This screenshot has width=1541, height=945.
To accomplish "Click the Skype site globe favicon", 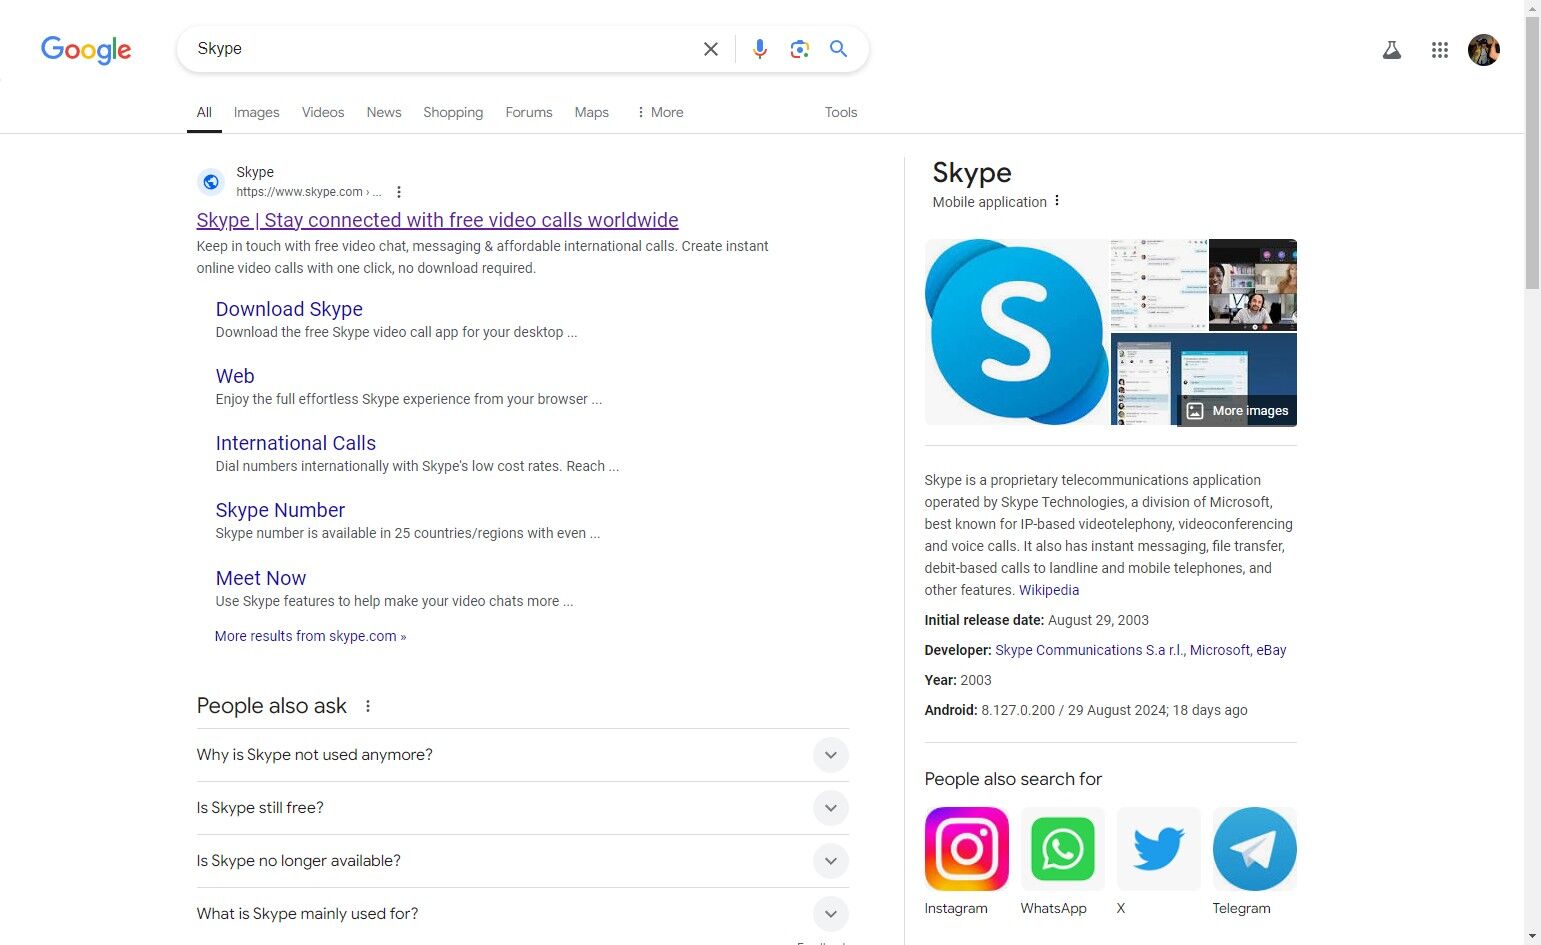I will (x=211, y=182).
